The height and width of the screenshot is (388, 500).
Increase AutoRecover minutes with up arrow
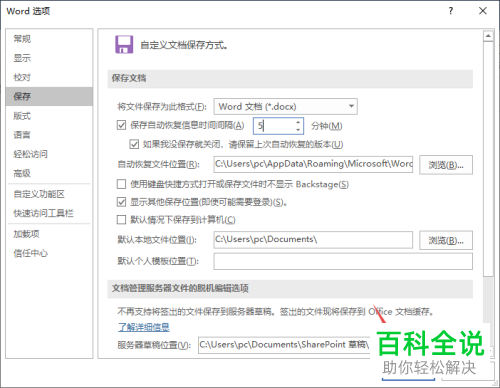click(x=298, y=122)
